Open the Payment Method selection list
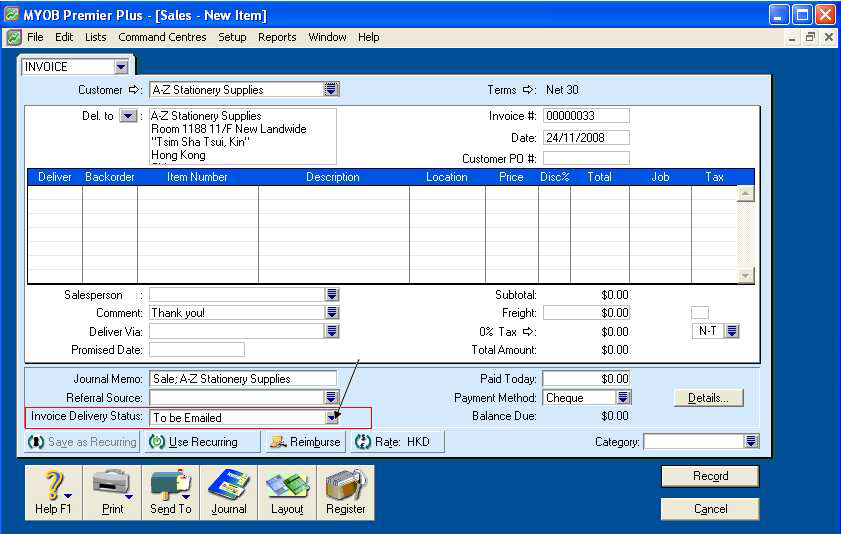The image size is (841, 534). tap(623, 397)
